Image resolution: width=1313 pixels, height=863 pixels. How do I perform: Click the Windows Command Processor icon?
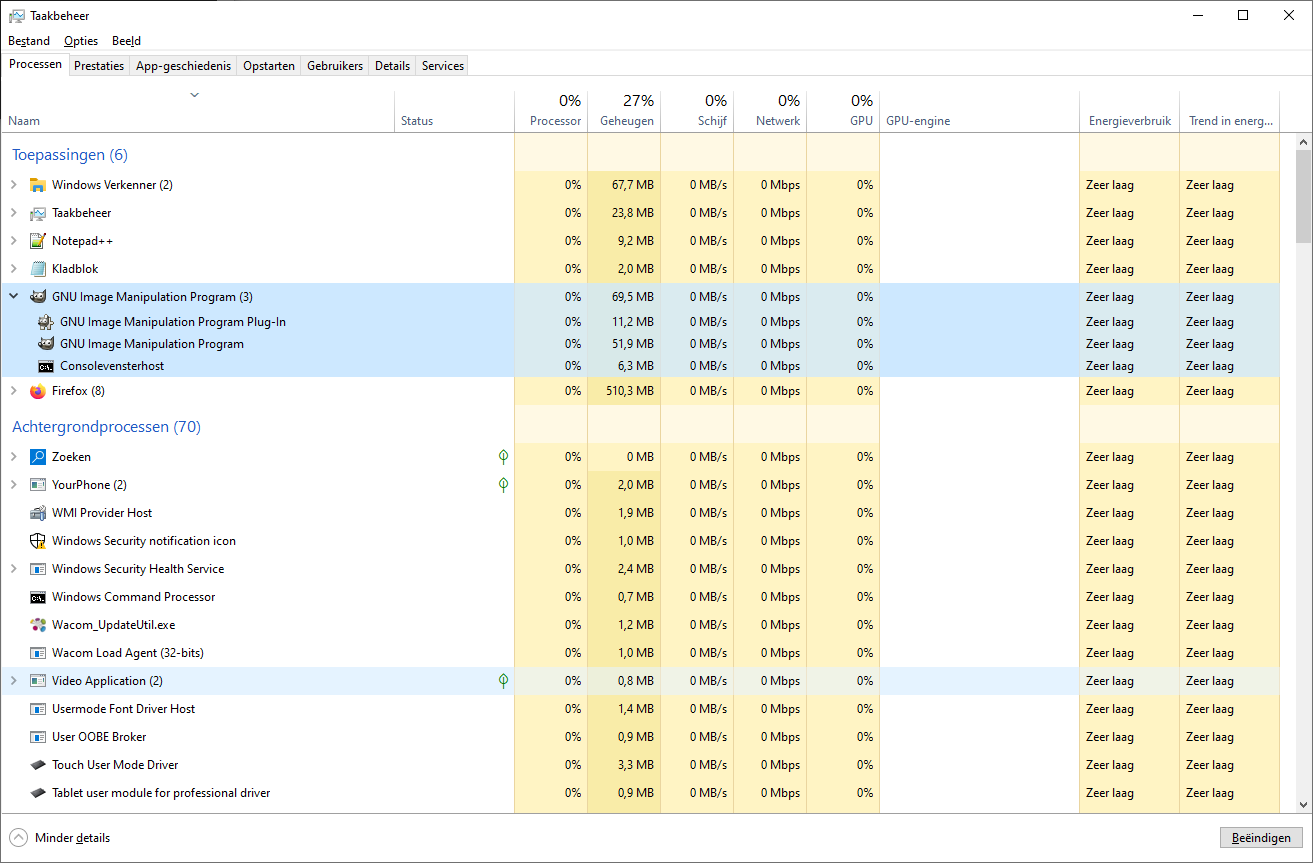(x=38, y=597)
